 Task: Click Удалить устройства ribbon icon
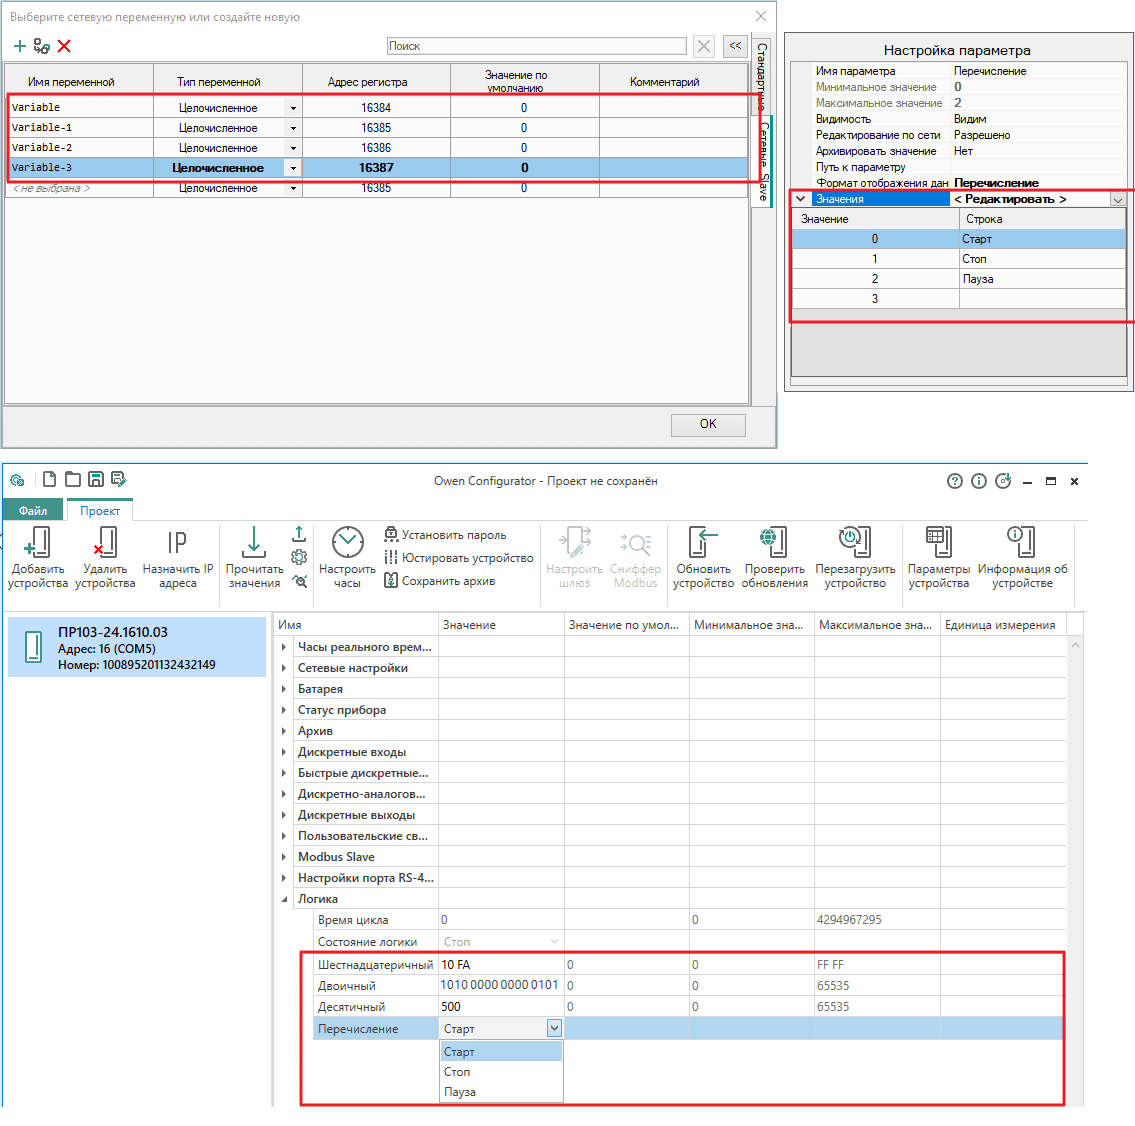point(104,543)
